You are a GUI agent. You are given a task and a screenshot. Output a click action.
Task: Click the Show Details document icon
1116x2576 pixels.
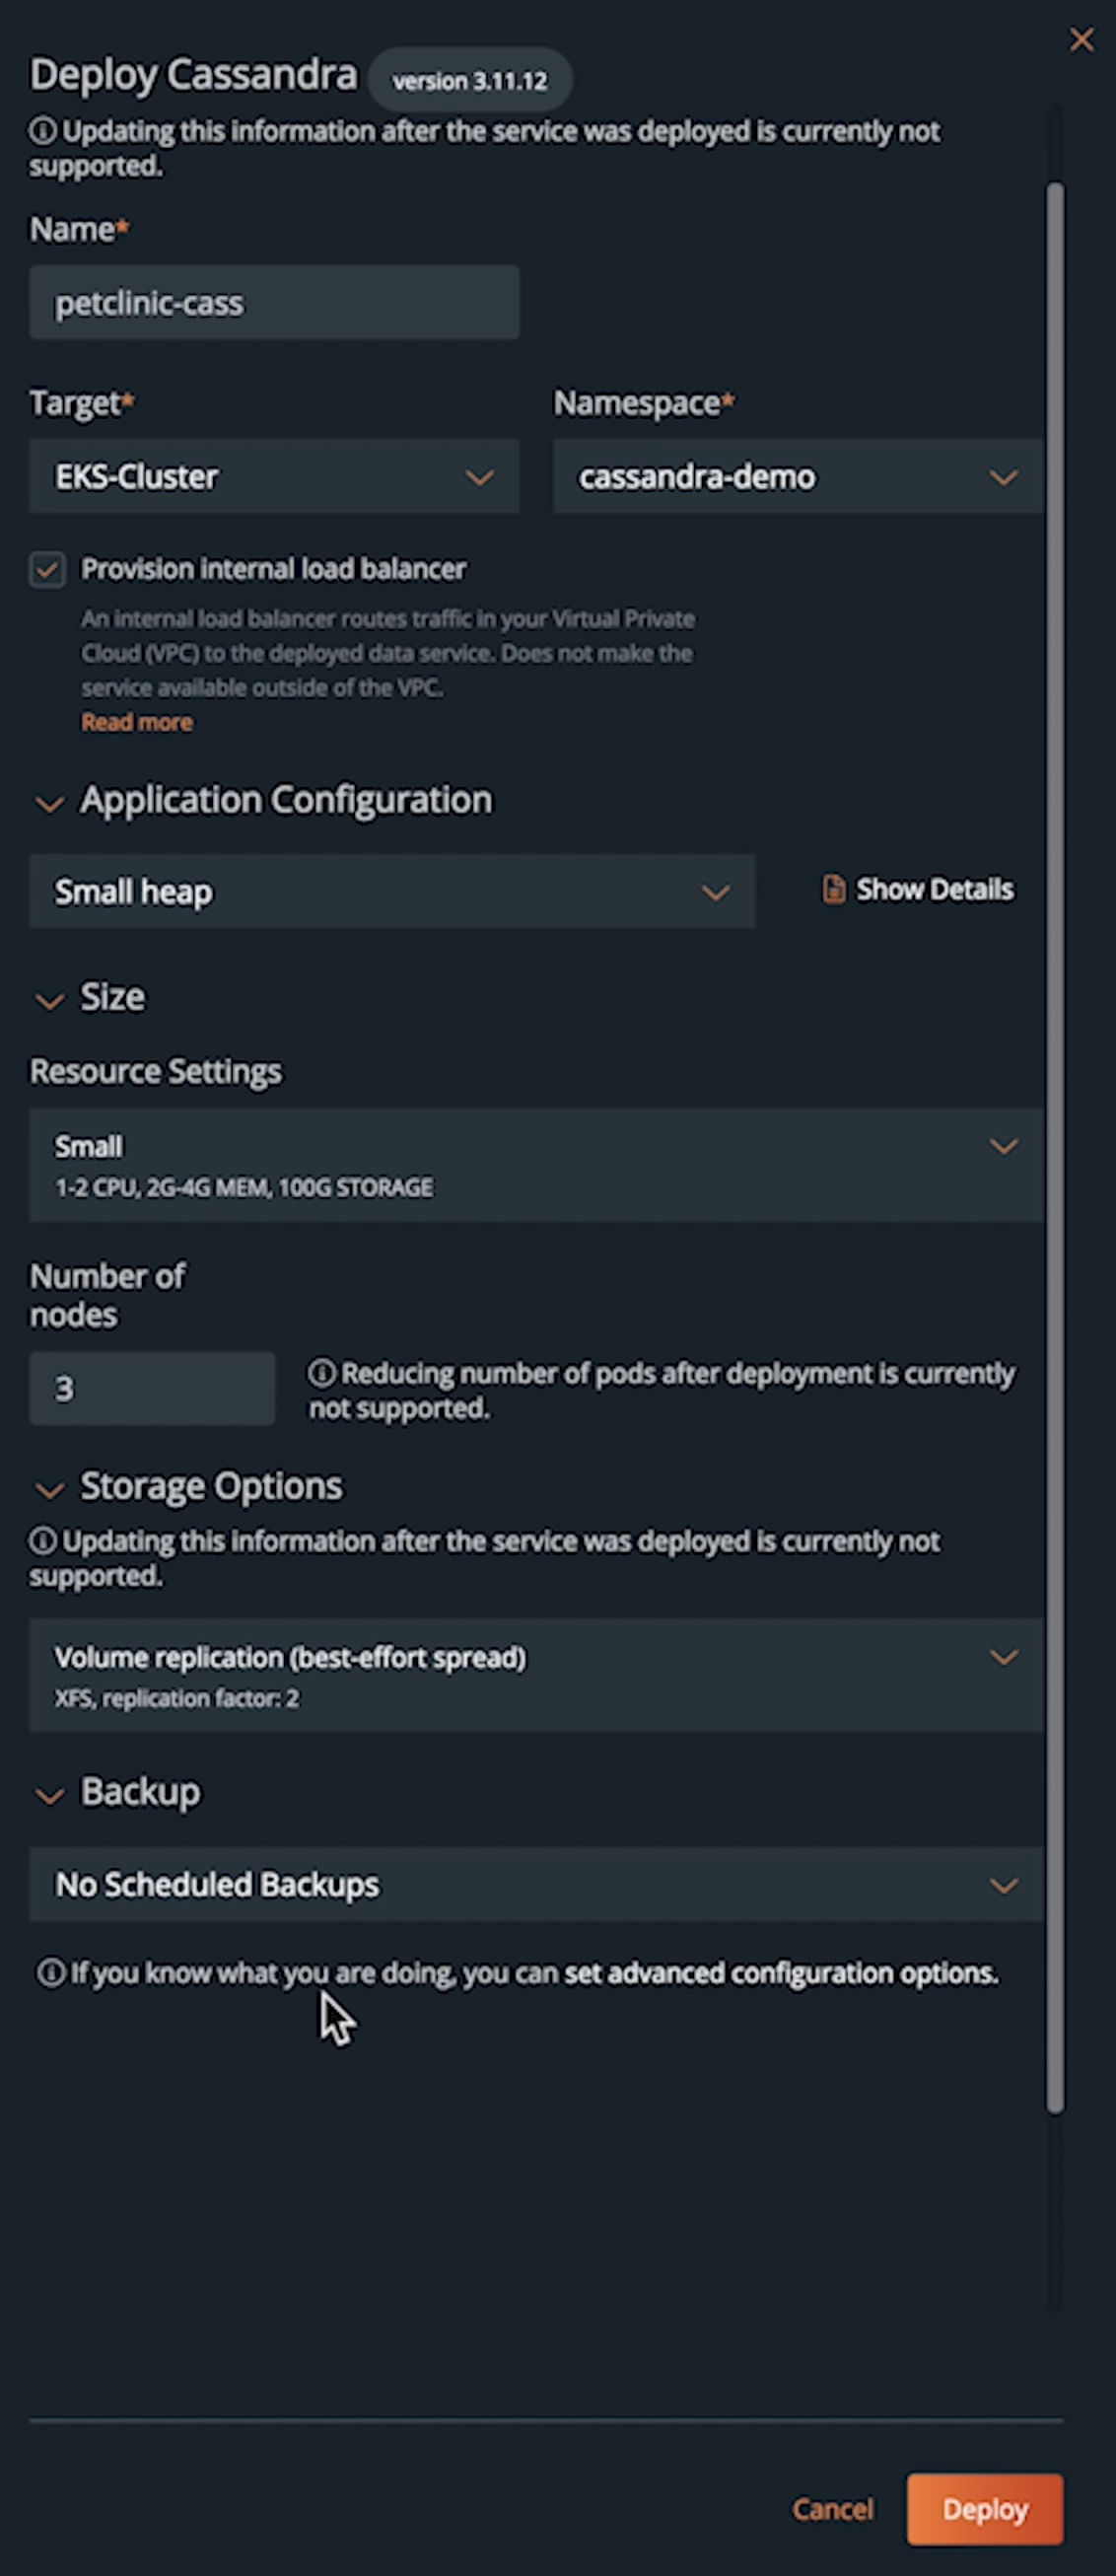pos(833,889)
